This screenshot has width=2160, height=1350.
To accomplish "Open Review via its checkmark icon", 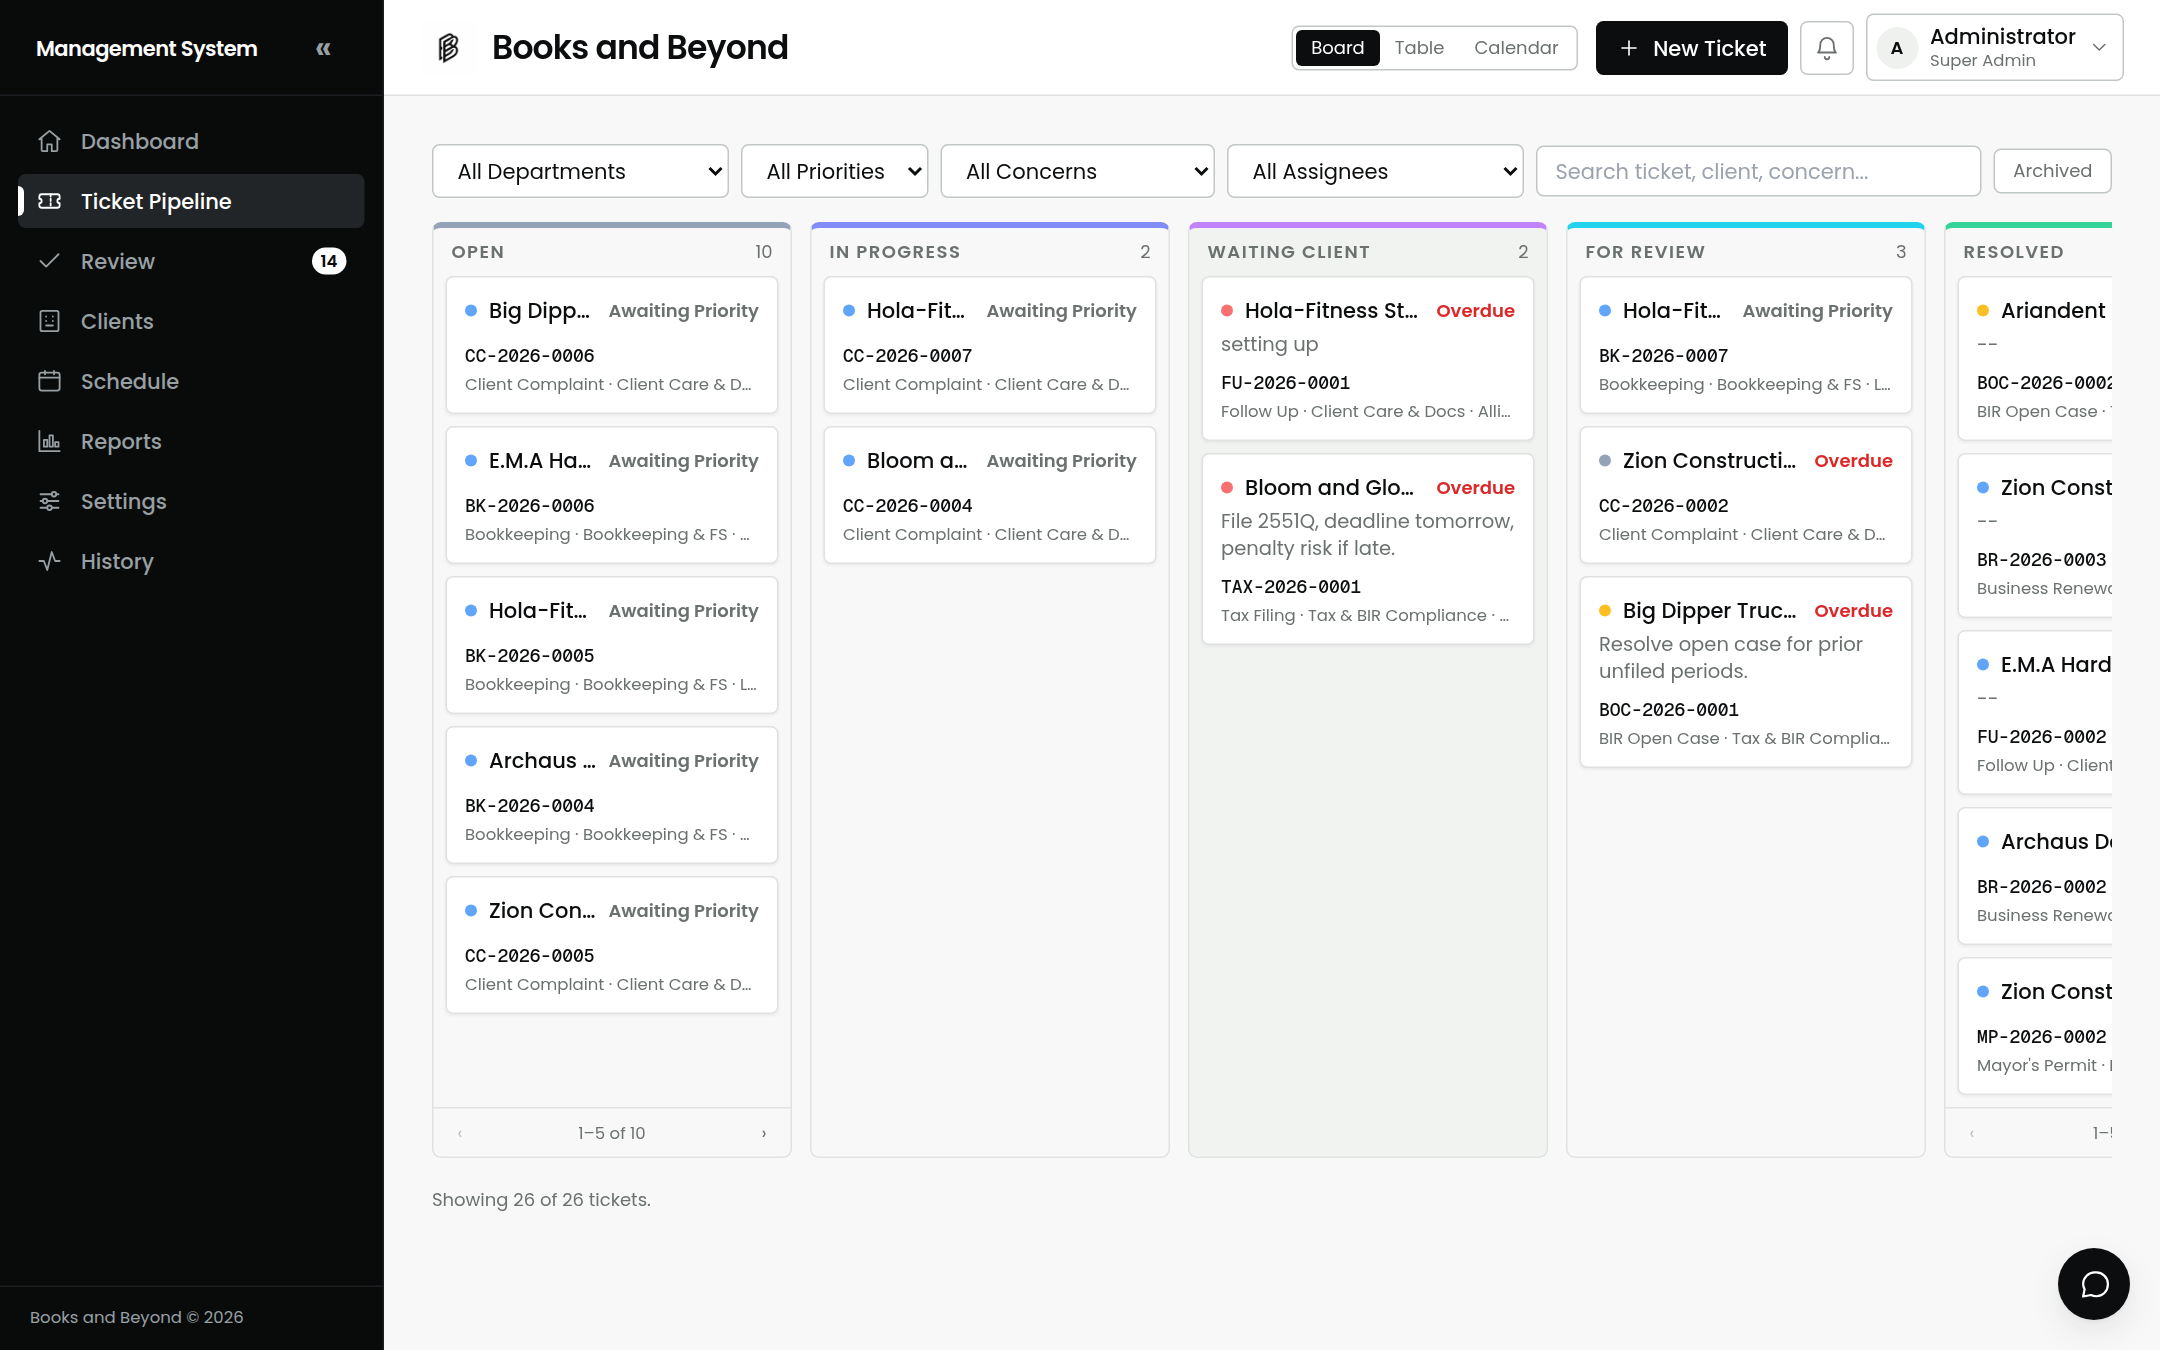I will [50, 261].
